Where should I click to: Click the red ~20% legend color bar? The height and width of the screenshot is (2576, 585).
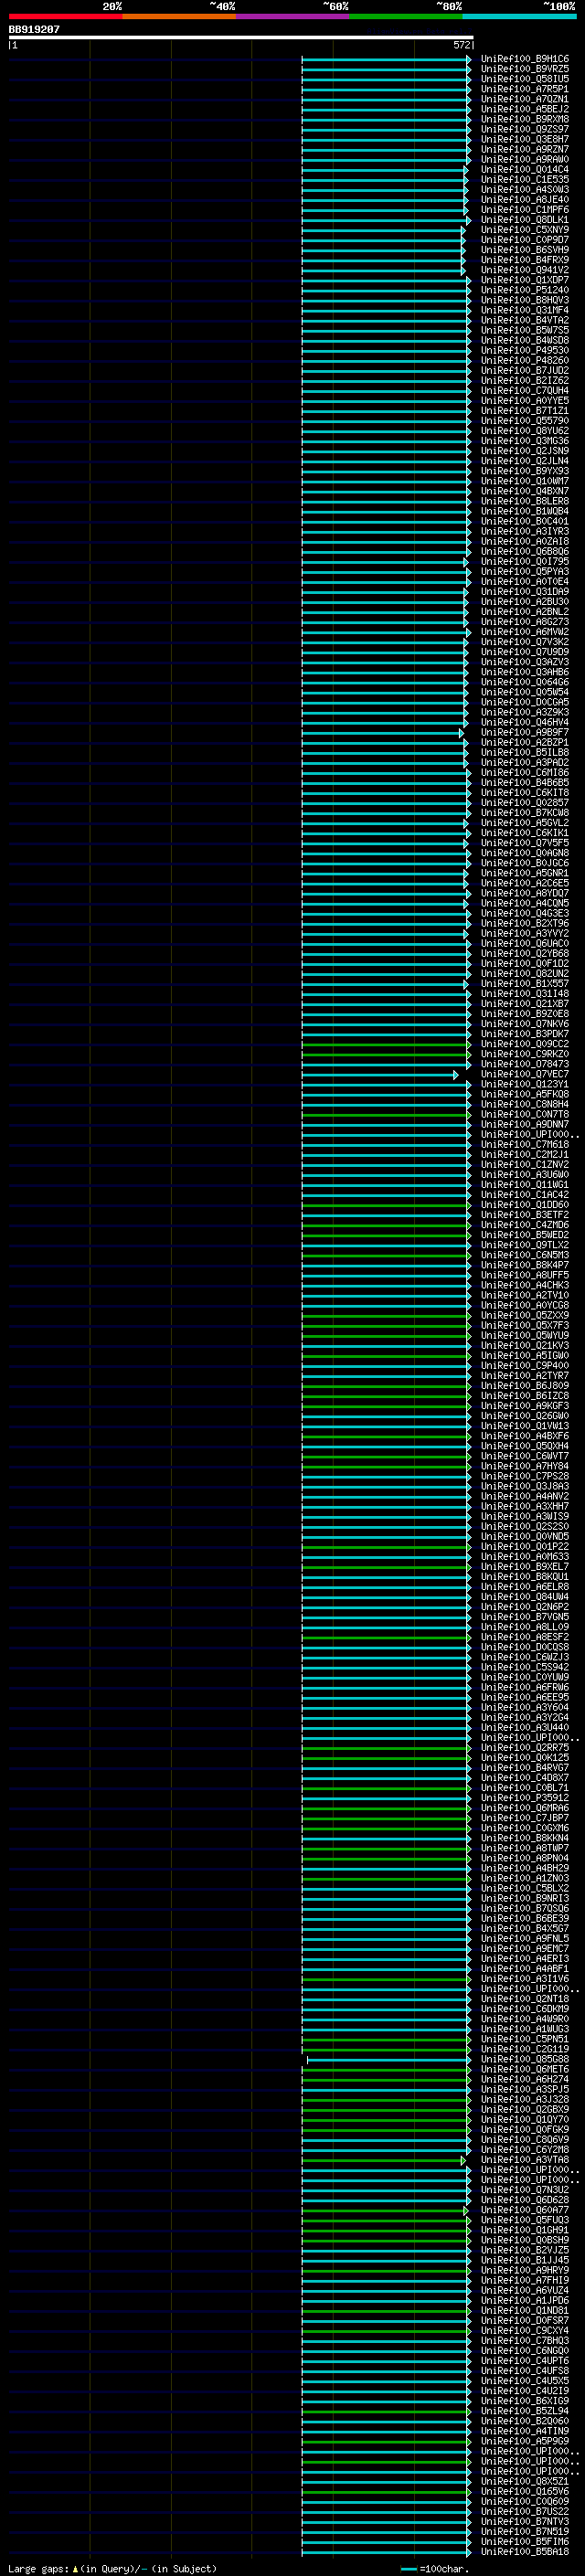pyautogui.click(x=65, y=16)
